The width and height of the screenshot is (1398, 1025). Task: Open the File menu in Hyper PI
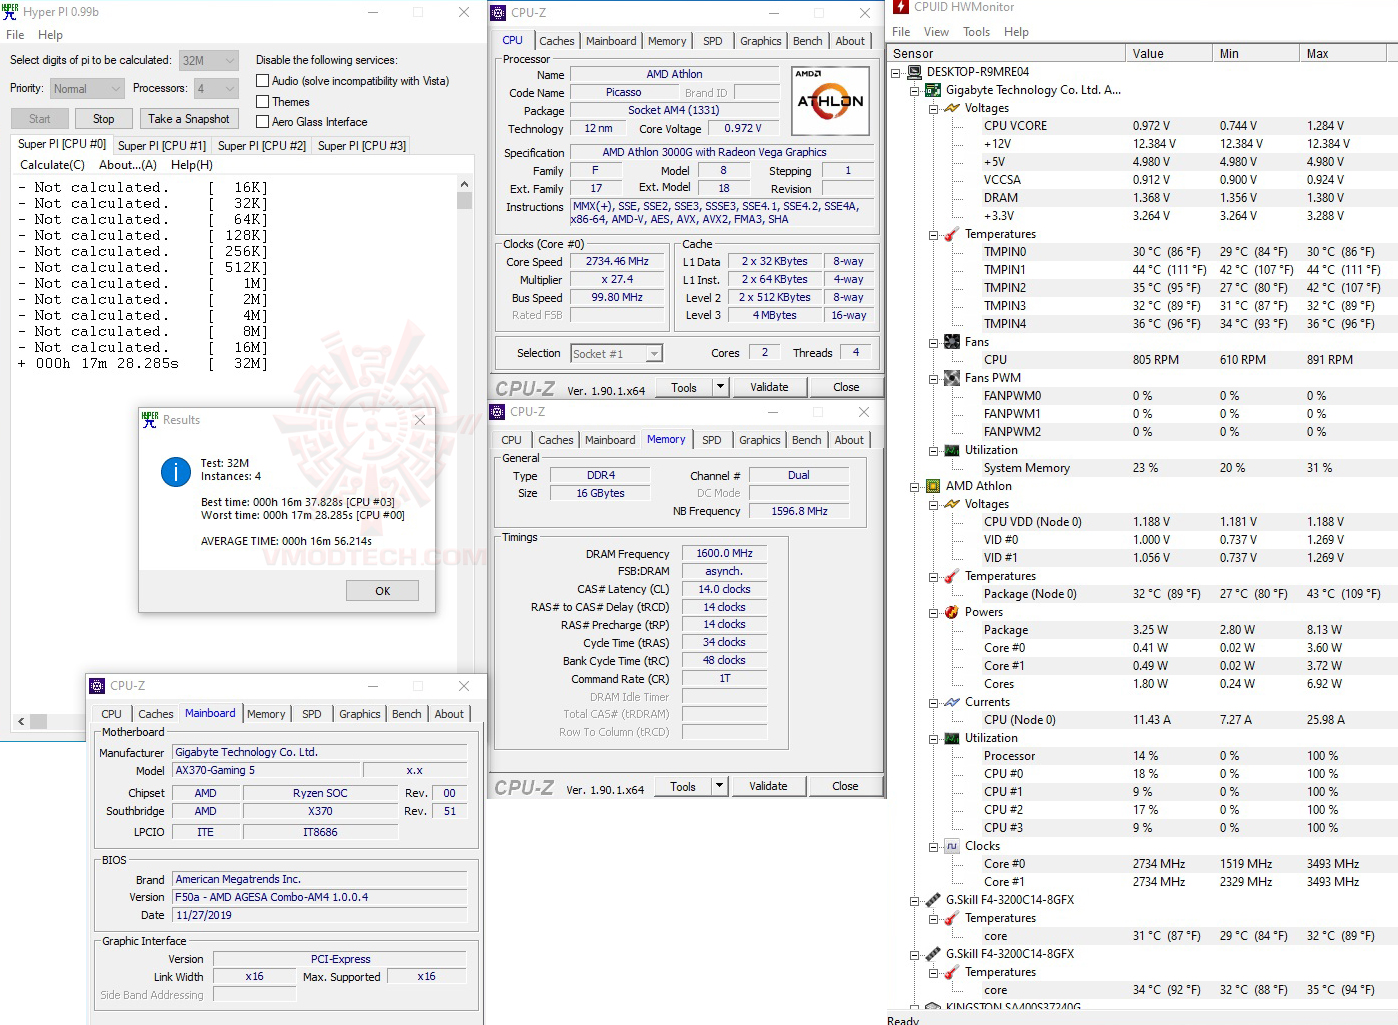[15, 35]
